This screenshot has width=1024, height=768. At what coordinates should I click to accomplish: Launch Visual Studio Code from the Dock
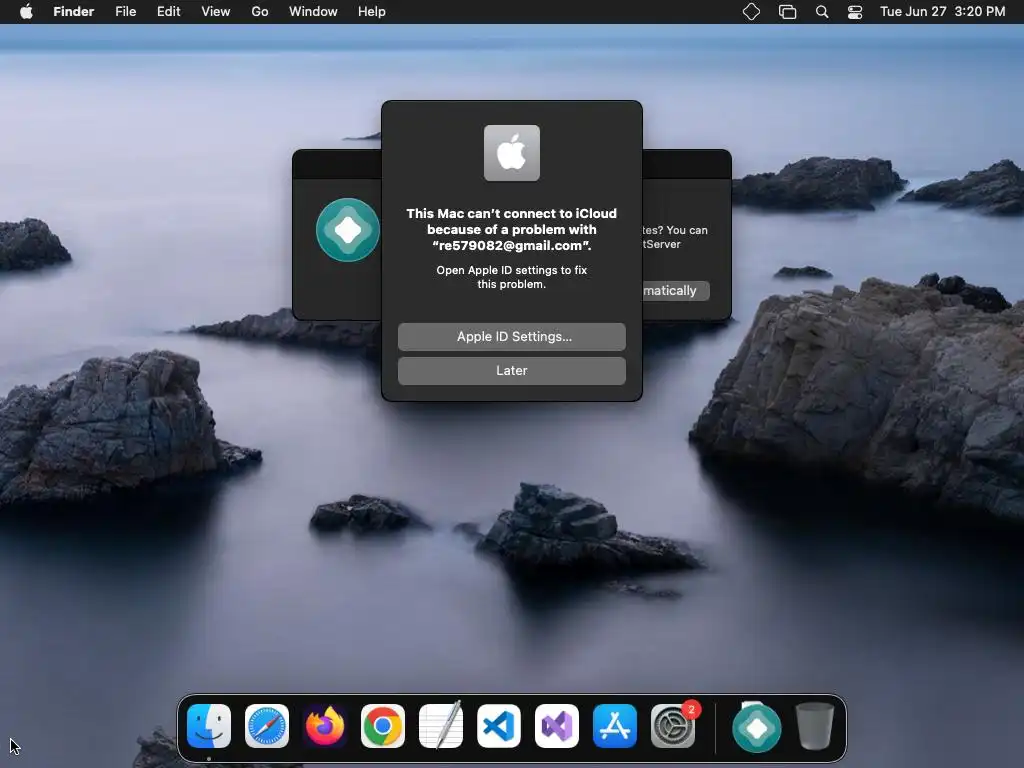click(499, 726)
